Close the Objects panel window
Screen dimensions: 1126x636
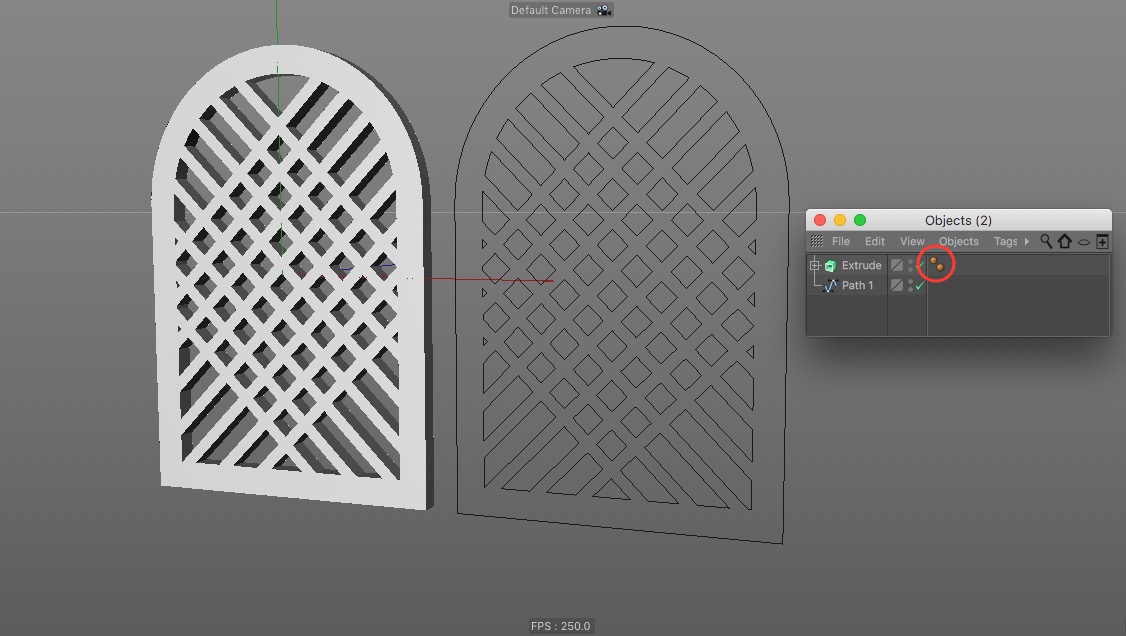pyautogui.click(x=819, y=220)
